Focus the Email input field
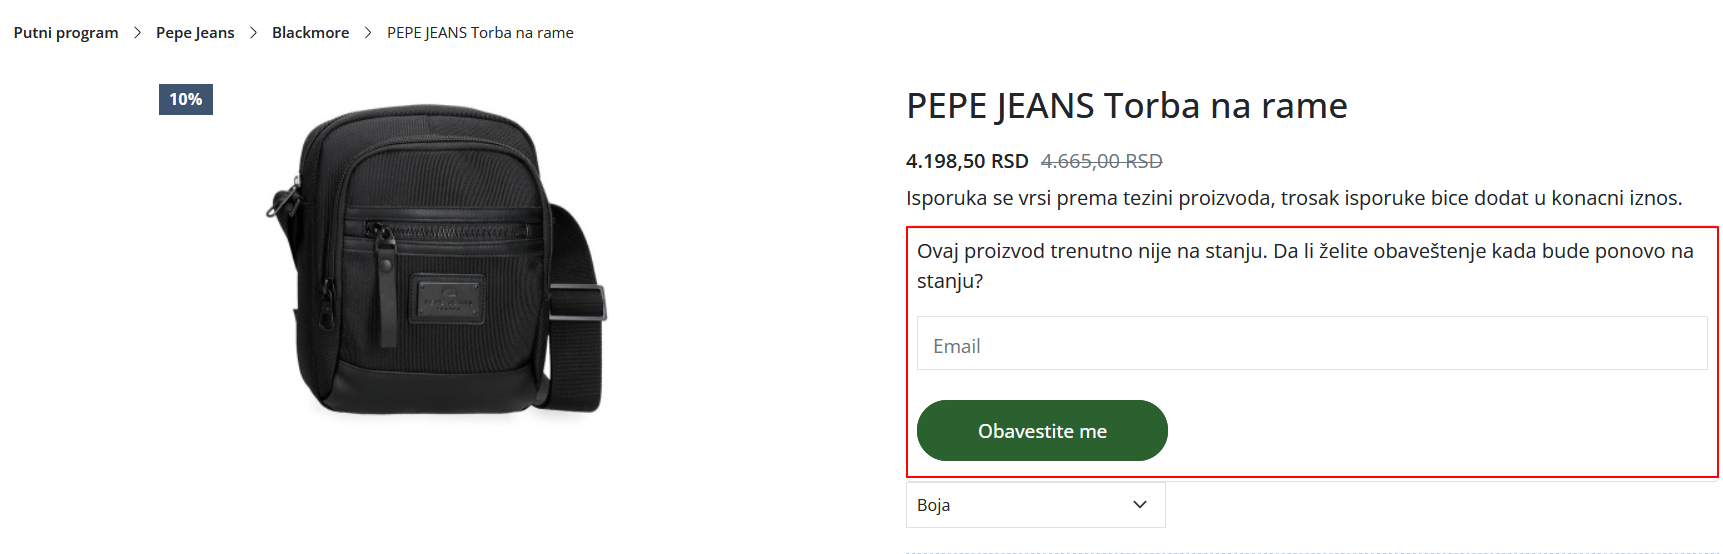This screenshot has height=554, width=1723. (x=1312, y=344)
